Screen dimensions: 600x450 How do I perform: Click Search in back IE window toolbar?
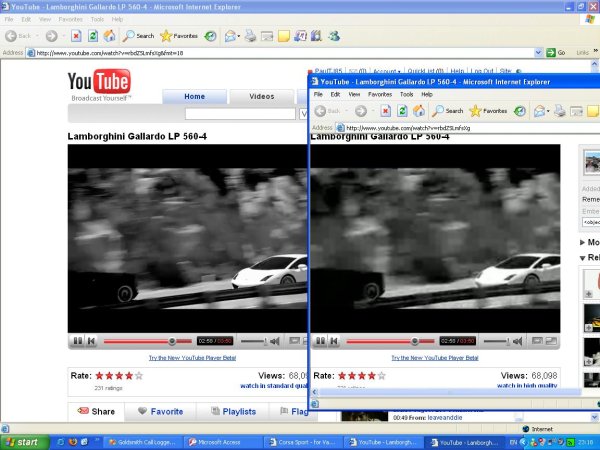click(139, 36)
